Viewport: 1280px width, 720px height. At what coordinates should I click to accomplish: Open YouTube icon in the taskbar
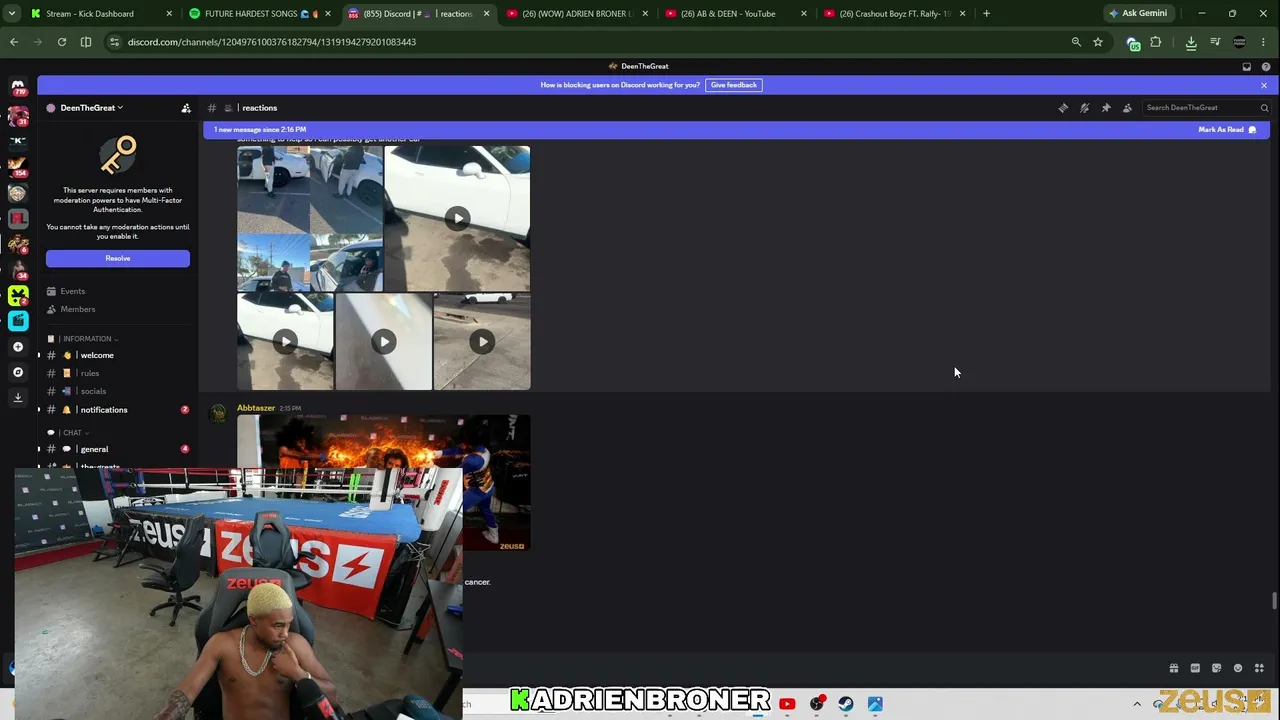[787, 704]
